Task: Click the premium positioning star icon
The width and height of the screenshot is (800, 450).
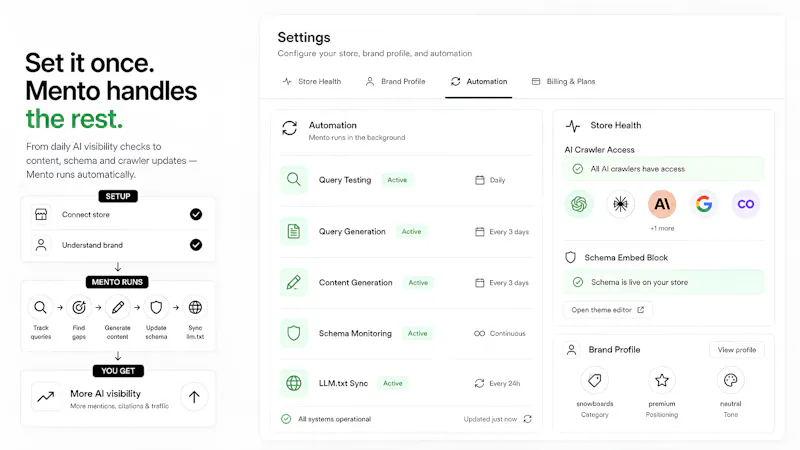Action: tap(662, 380)
